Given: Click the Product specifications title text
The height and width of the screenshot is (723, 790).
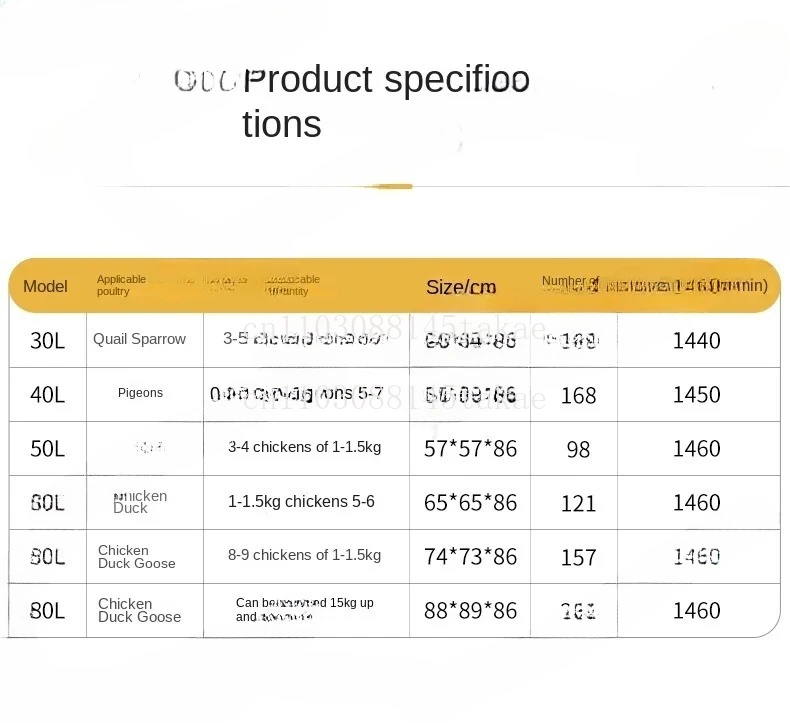Looking at the screenshot, I should coord(385,101).
